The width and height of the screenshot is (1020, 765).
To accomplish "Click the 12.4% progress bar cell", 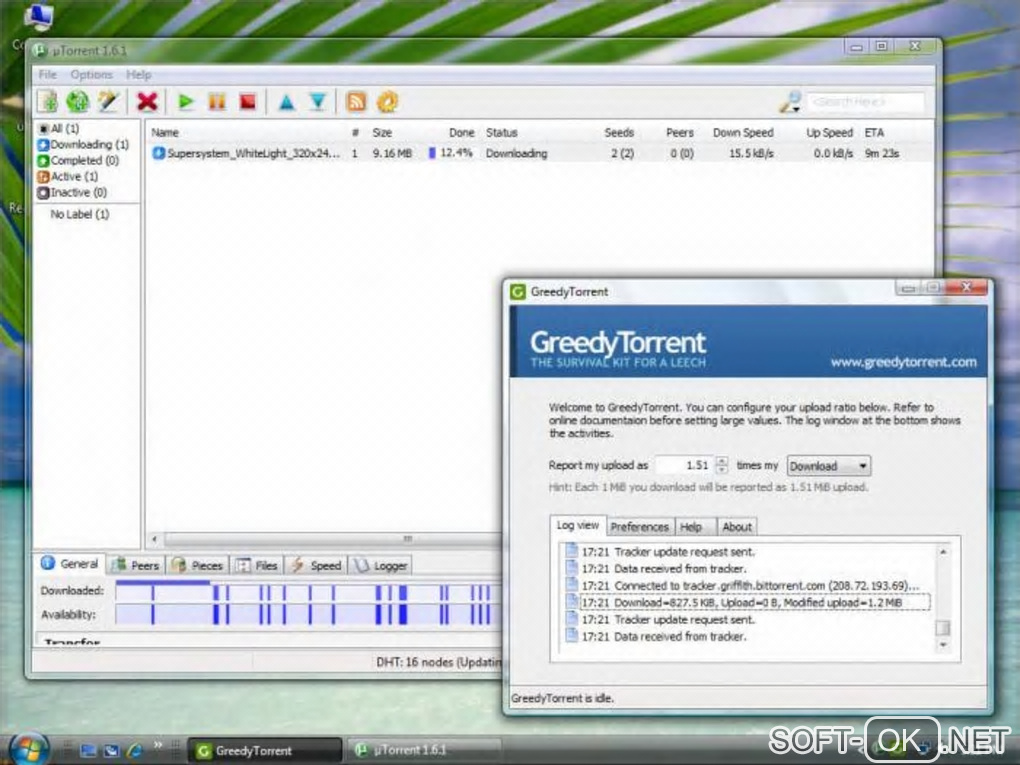I will [450, 154].
